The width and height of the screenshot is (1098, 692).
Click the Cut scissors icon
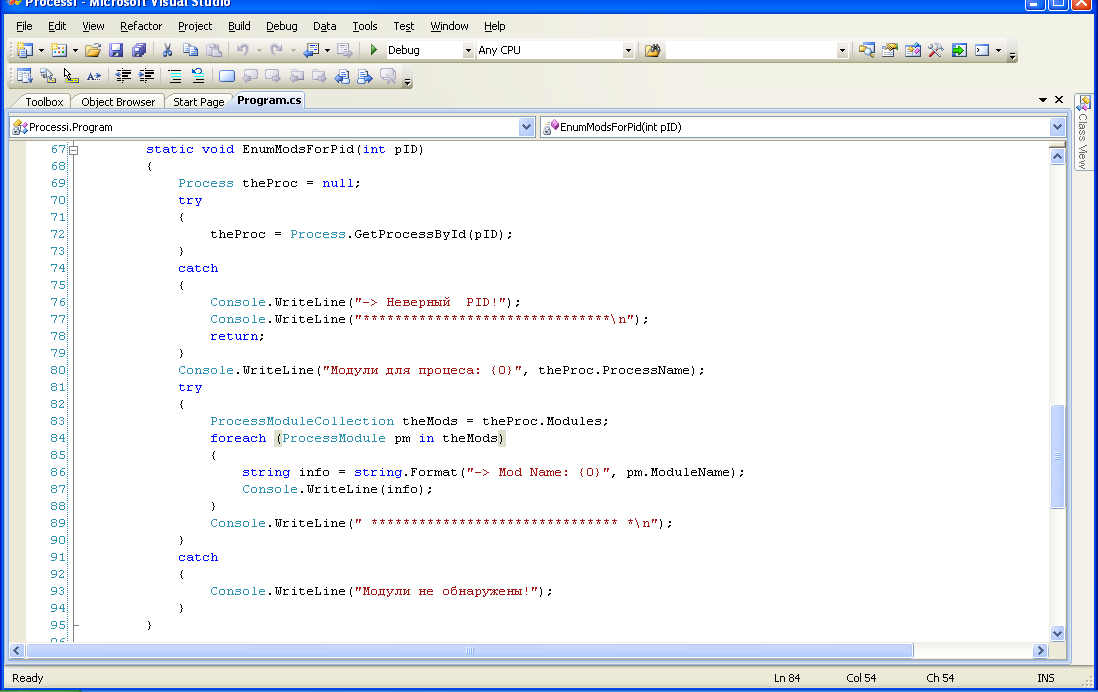coord(167,50)
